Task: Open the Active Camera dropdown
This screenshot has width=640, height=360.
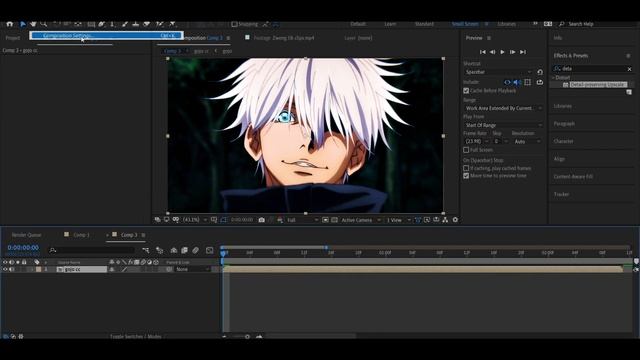Action: click(361, 220)
